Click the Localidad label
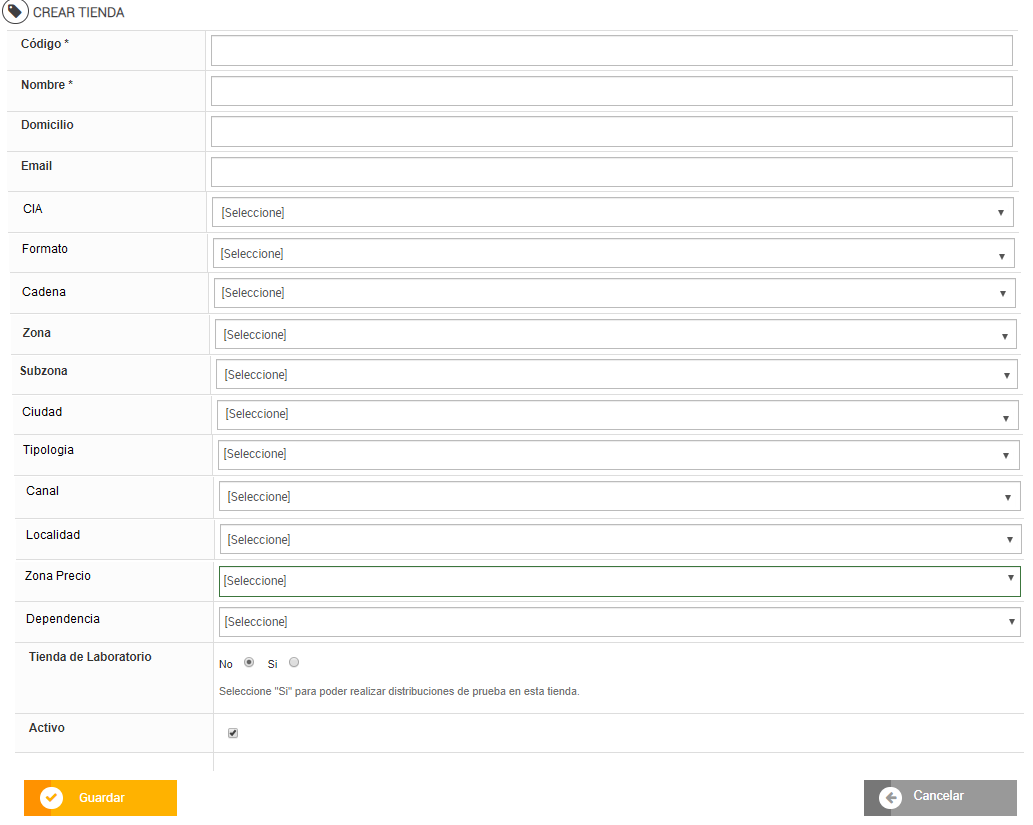This screenshot has height=825, width=1033. 53,535
